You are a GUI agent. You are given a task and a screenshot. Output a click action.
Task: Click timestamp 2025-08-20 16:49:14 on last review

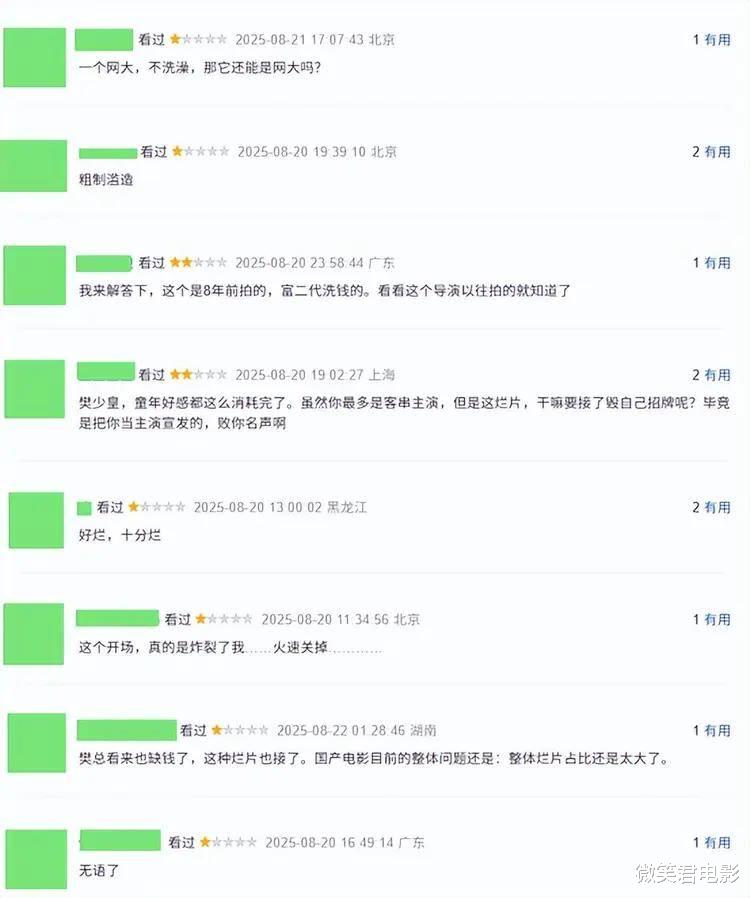(330, 843)
